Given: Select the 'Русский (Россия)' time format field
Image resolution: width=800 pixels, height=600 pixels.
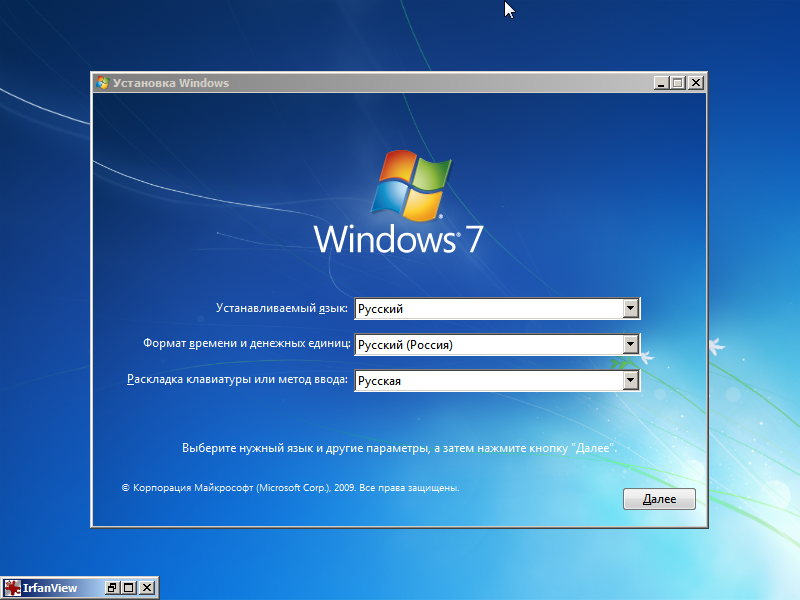Looking at the screenshot, I should (490, 344).
